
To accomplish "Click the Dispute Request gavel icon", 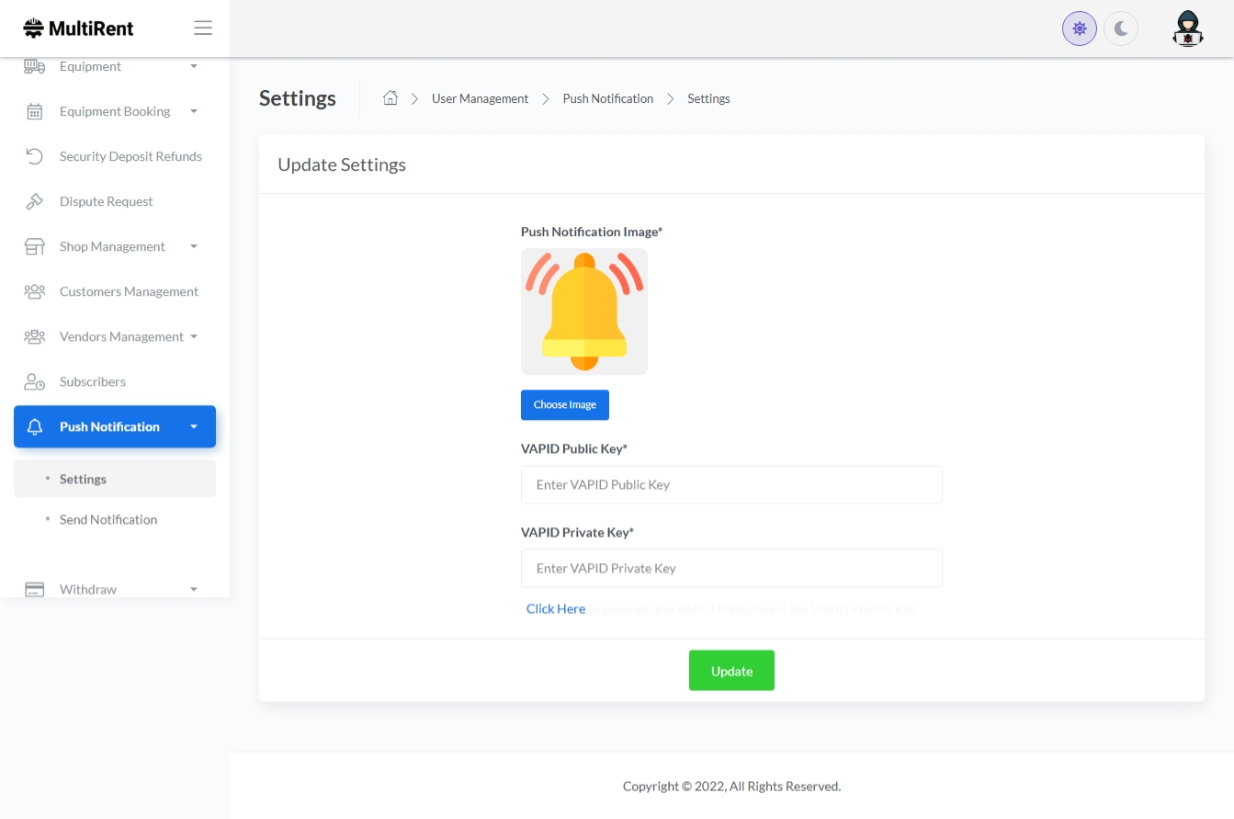I will pyautogui.click(x=34, y=202).
